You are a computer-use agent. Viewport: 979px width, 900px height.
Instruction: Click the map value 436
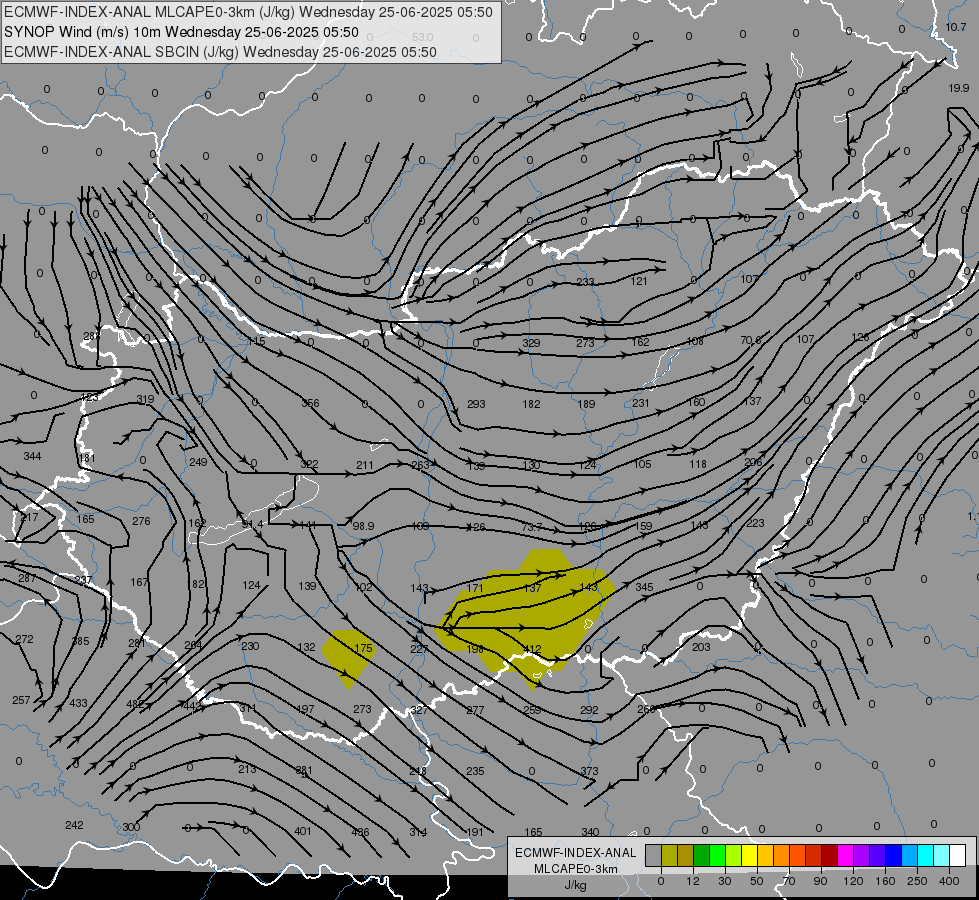click(360, 832)
